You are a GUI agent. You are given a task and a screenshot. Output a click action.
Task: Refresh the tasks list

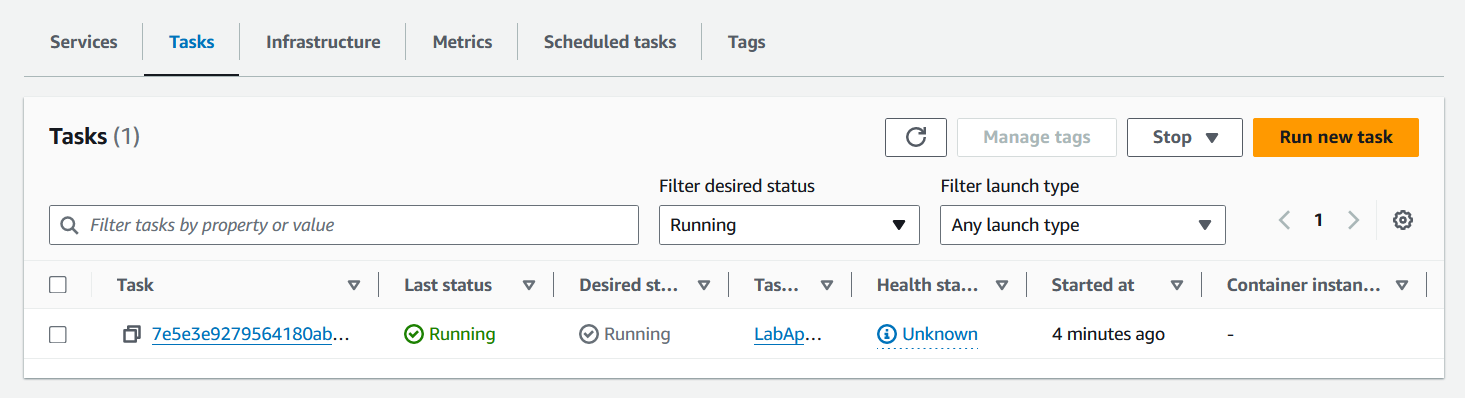(916, 137)
